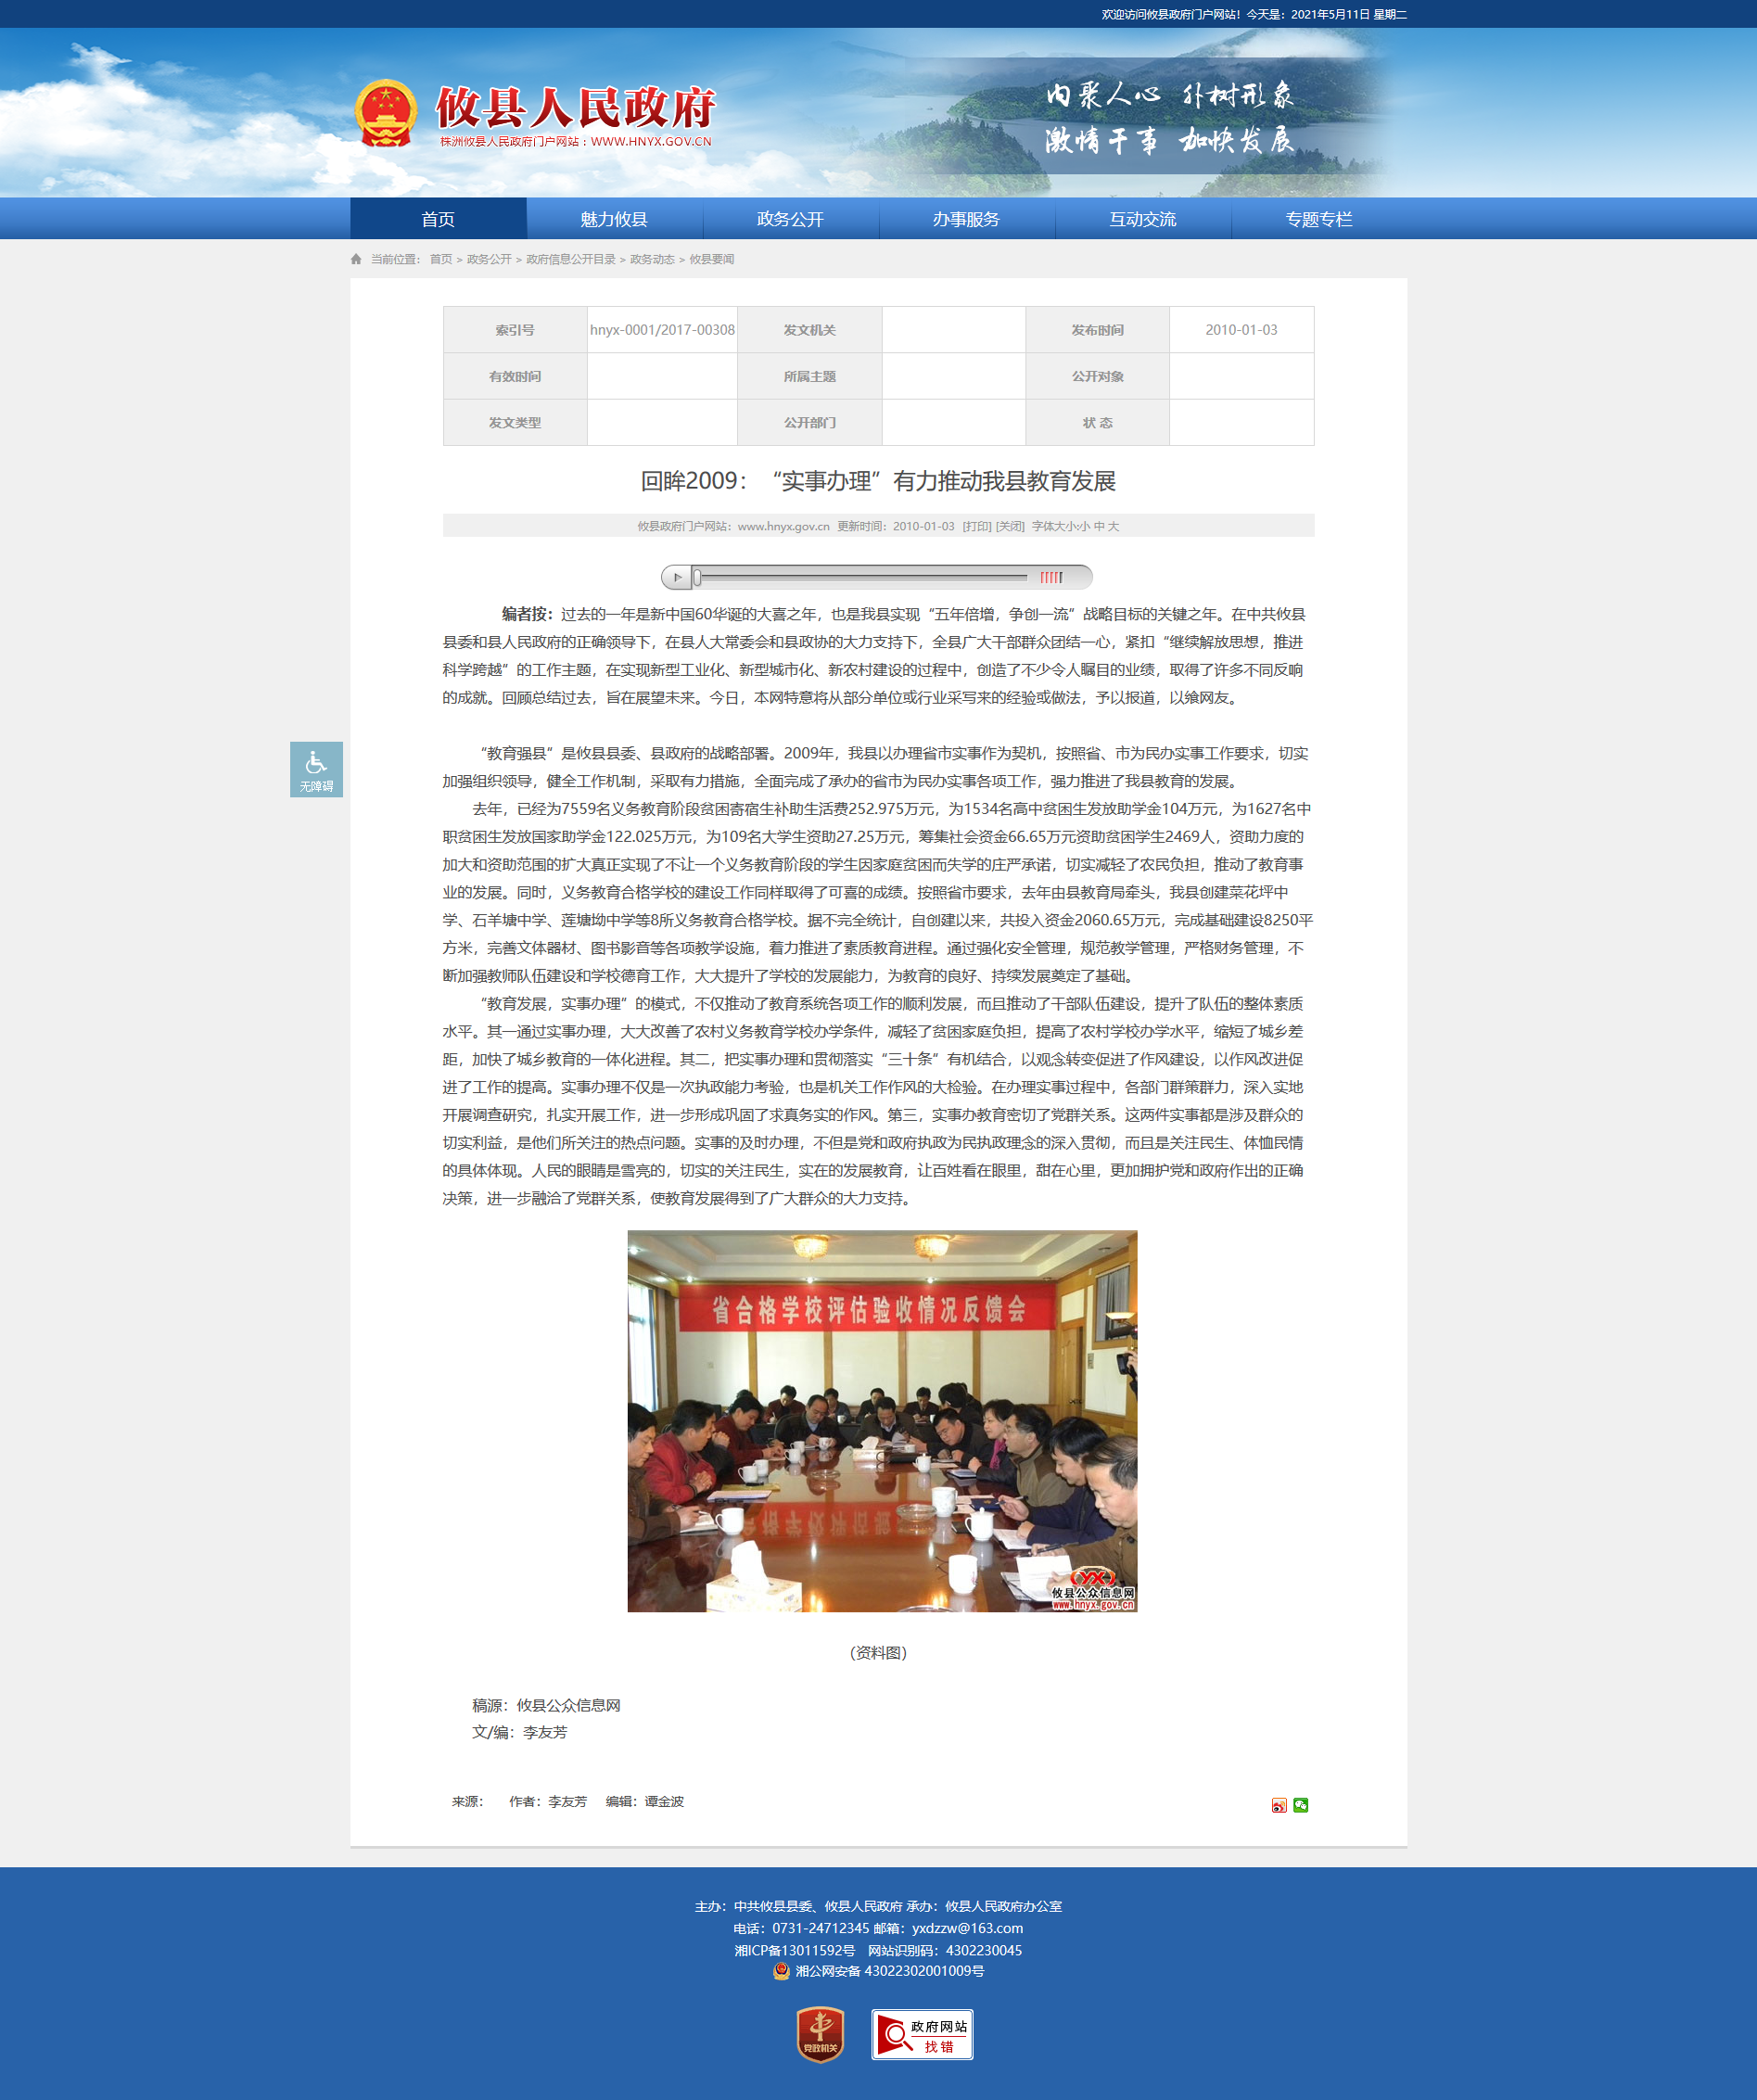Click the 党政机关 shield badge icon
This screenshot has height=2100, width=1757.
pyautogui.click(x=820, y=2034)
